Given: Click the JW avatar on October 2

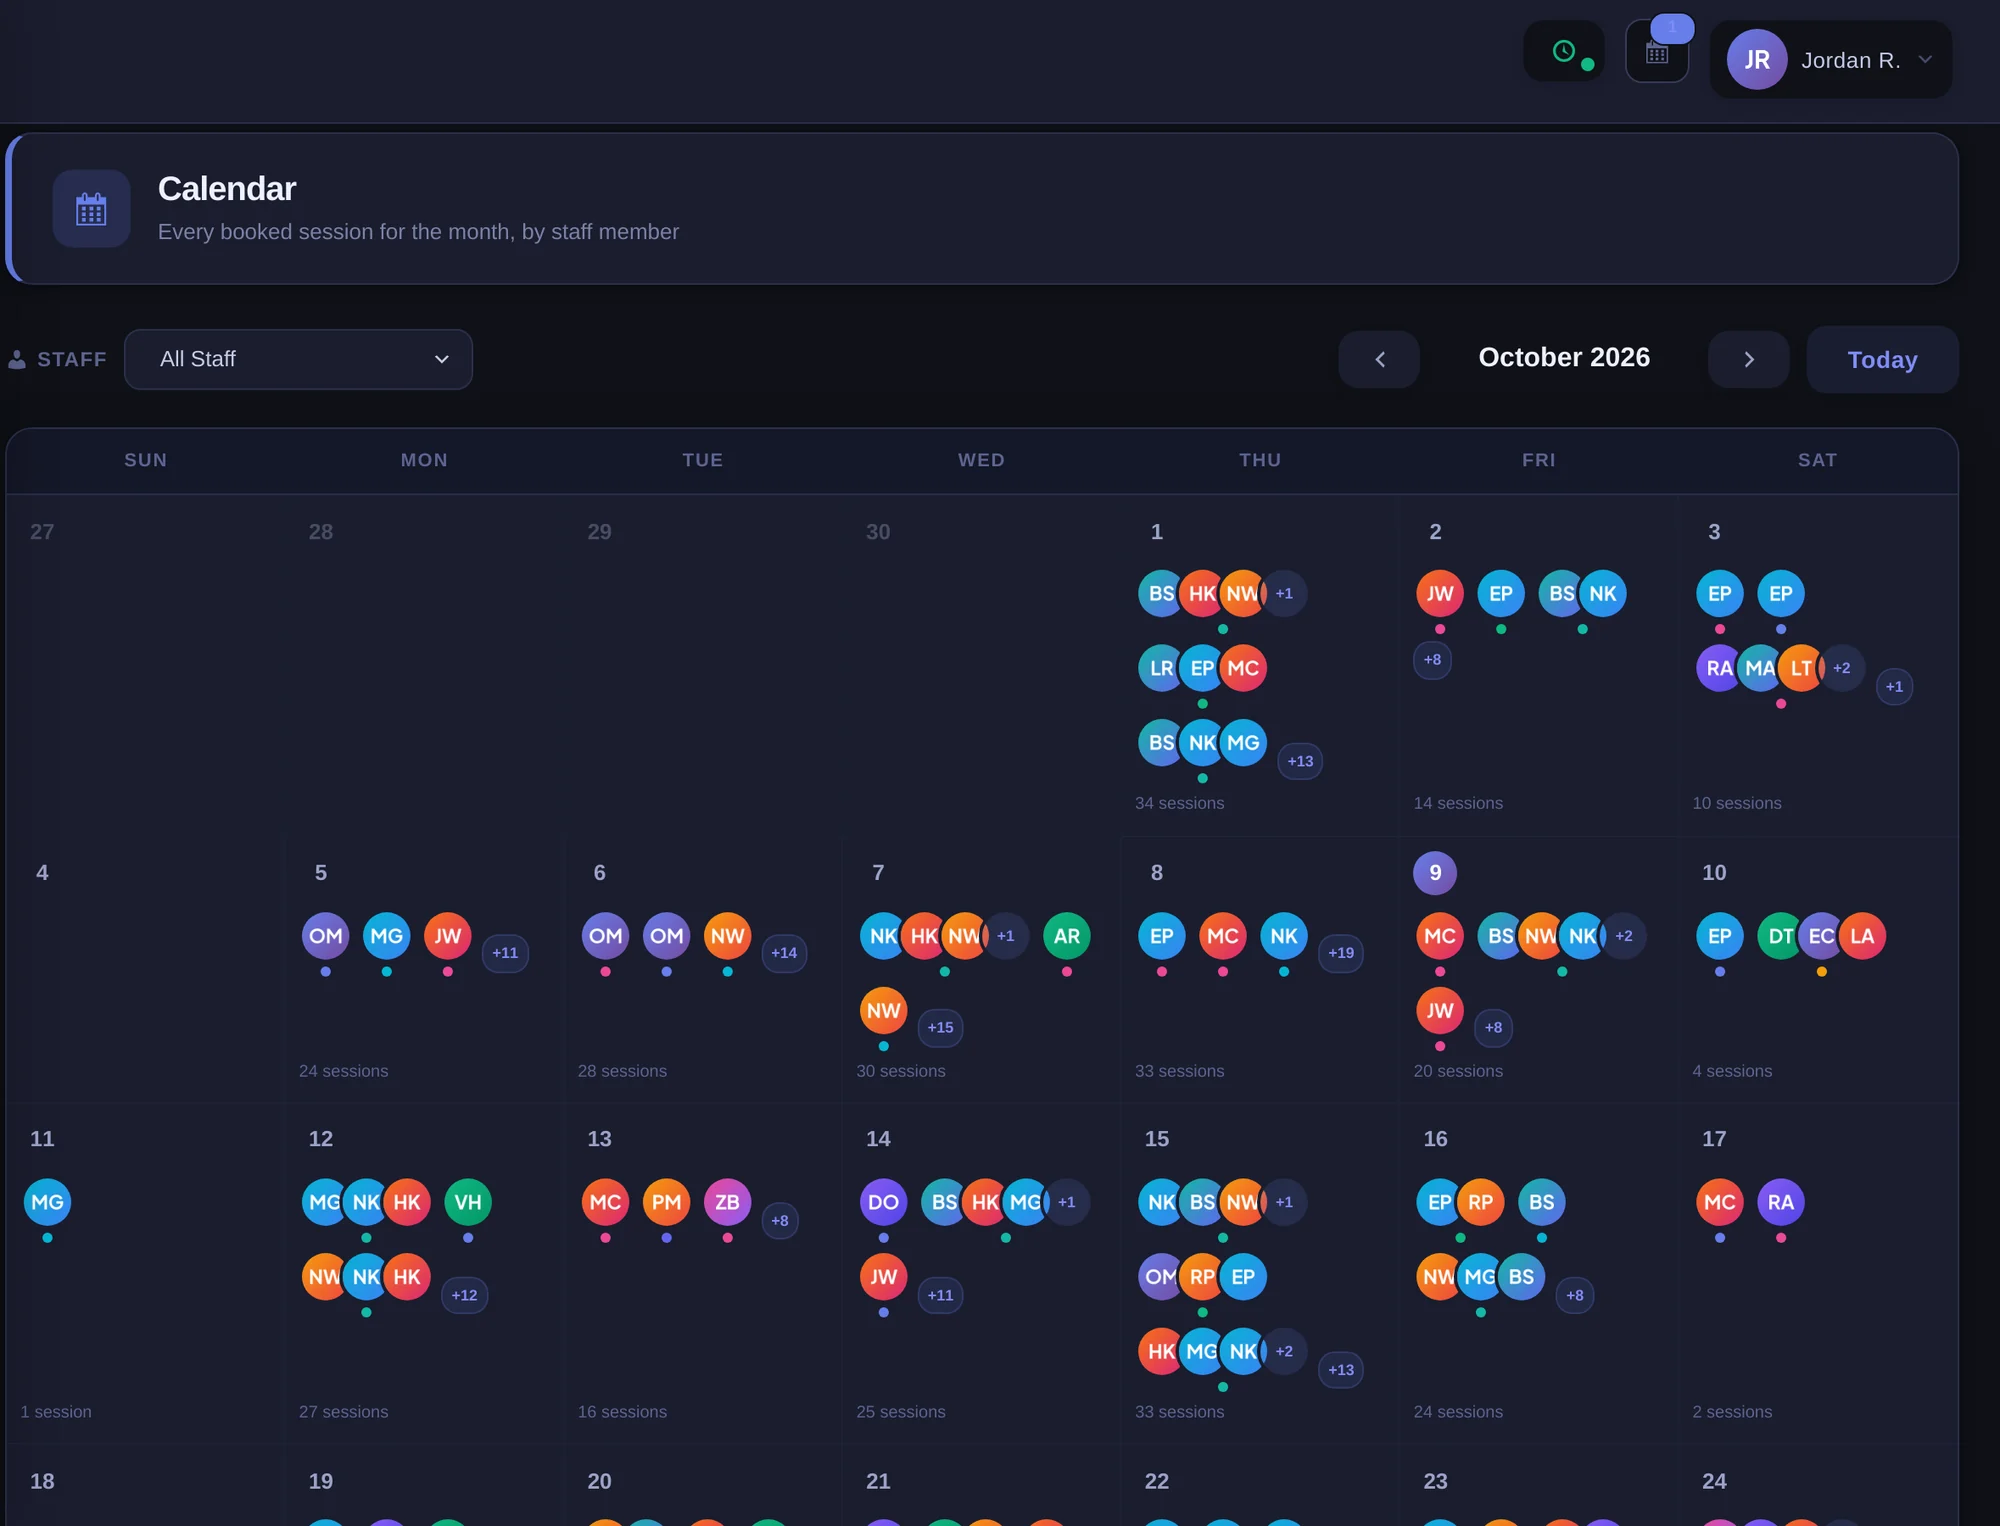Looking at the screenshot, I should (x=1440, y=594).
